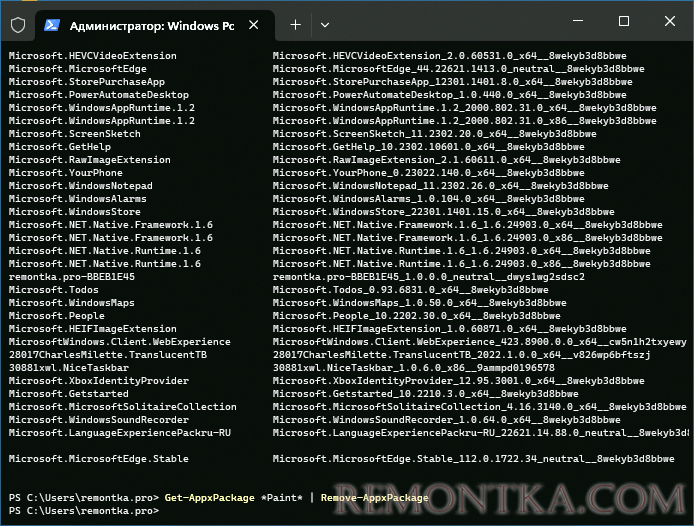Click the PowerShell icon on the tab

(x=52, y=25)
